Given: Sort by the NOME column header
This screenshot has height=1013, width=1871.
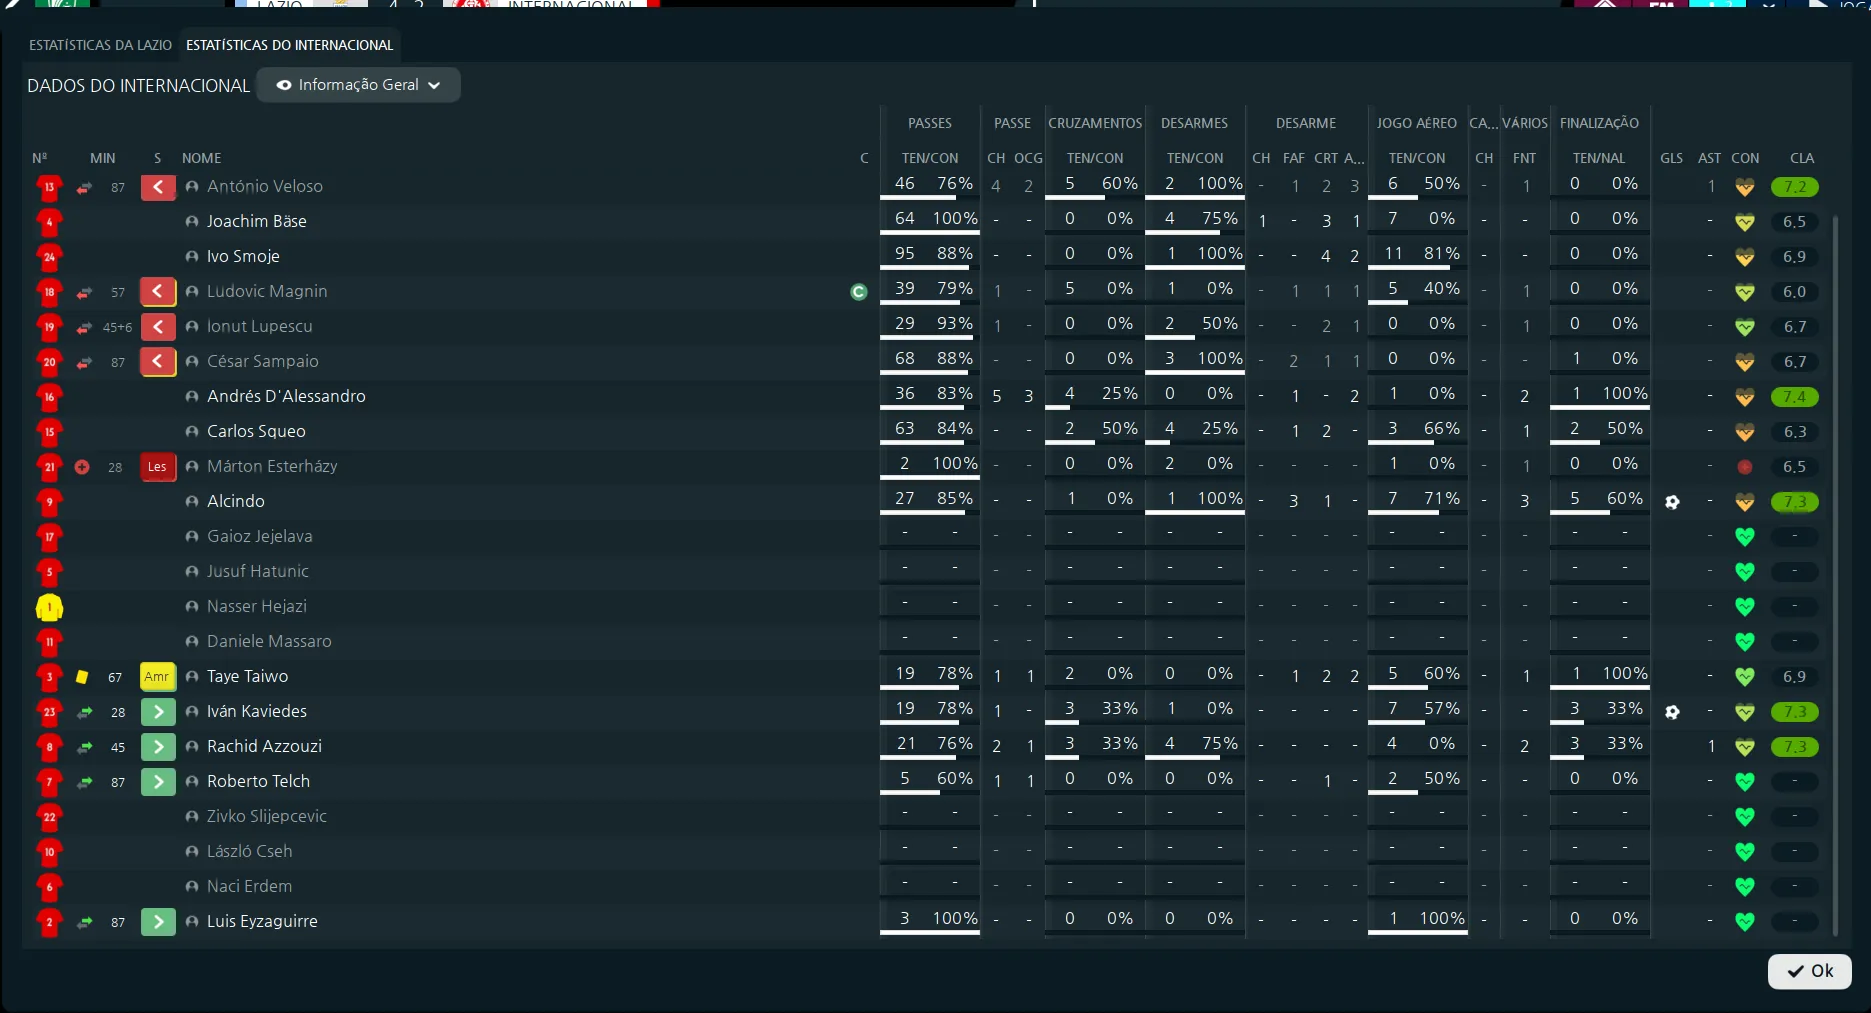Looking at the screenshot, I should (x=202, y=158).
